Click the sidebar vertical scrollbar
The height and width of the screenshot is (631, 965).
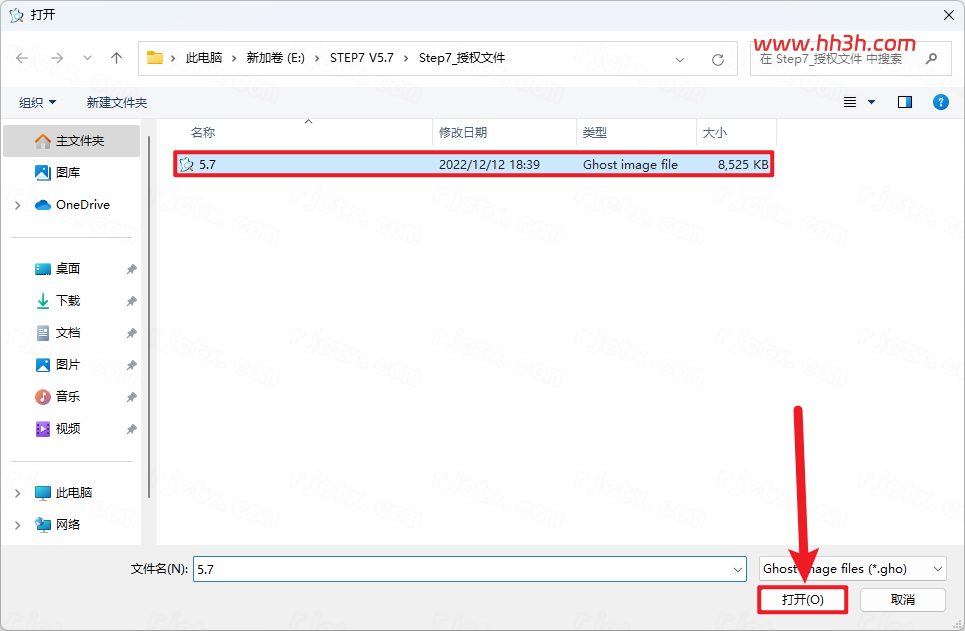[x=149, y=317]
